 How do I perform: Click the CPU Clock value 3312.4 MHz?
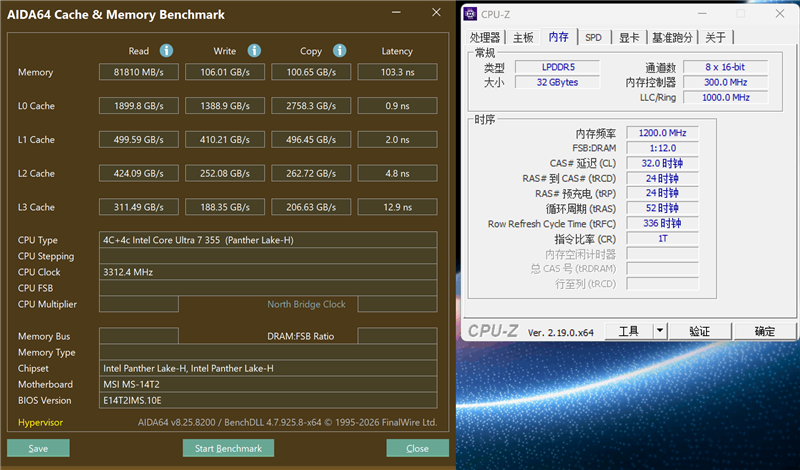(x=268, y=272)
